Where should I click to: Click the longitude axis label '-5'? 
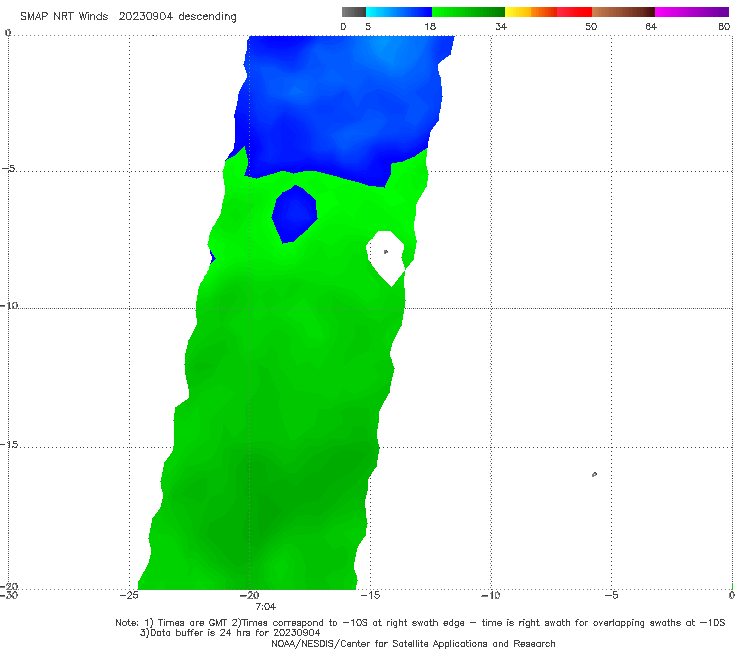[611, 595]
